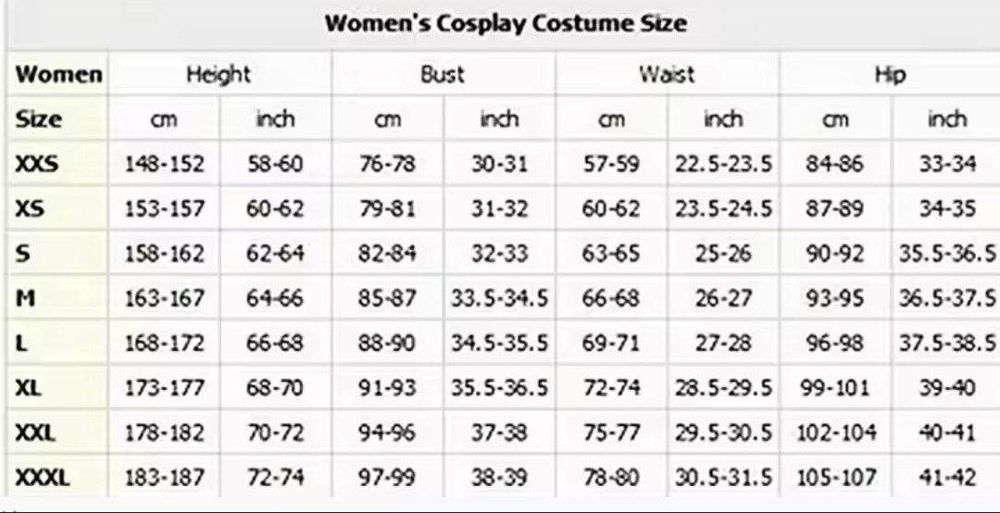Screen dimensions: 1000x513
Task: Select the XS size row label
Action: click(29, 208)
